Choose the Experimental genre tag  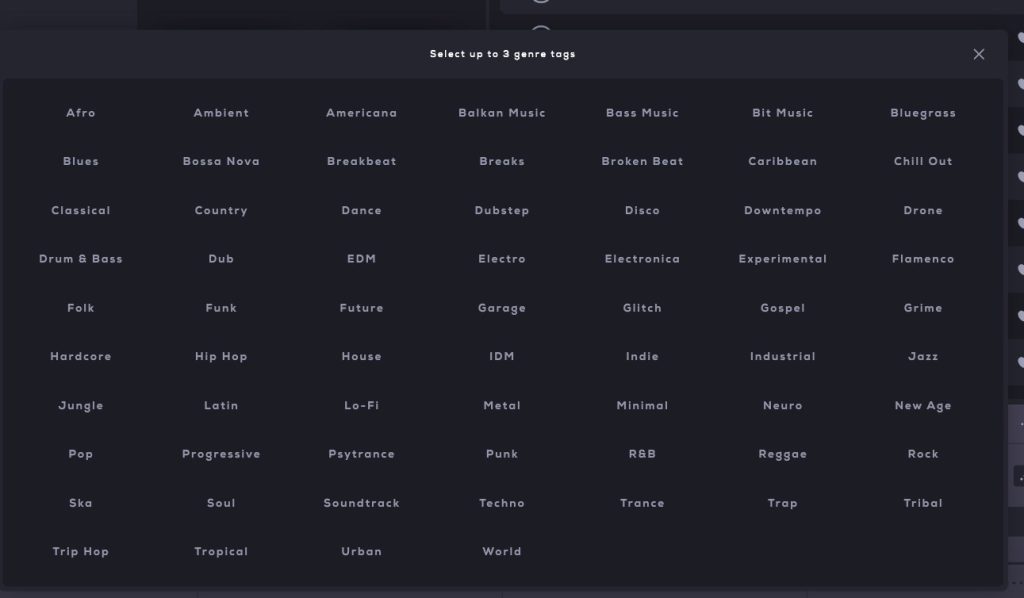(x=782, y=259)
